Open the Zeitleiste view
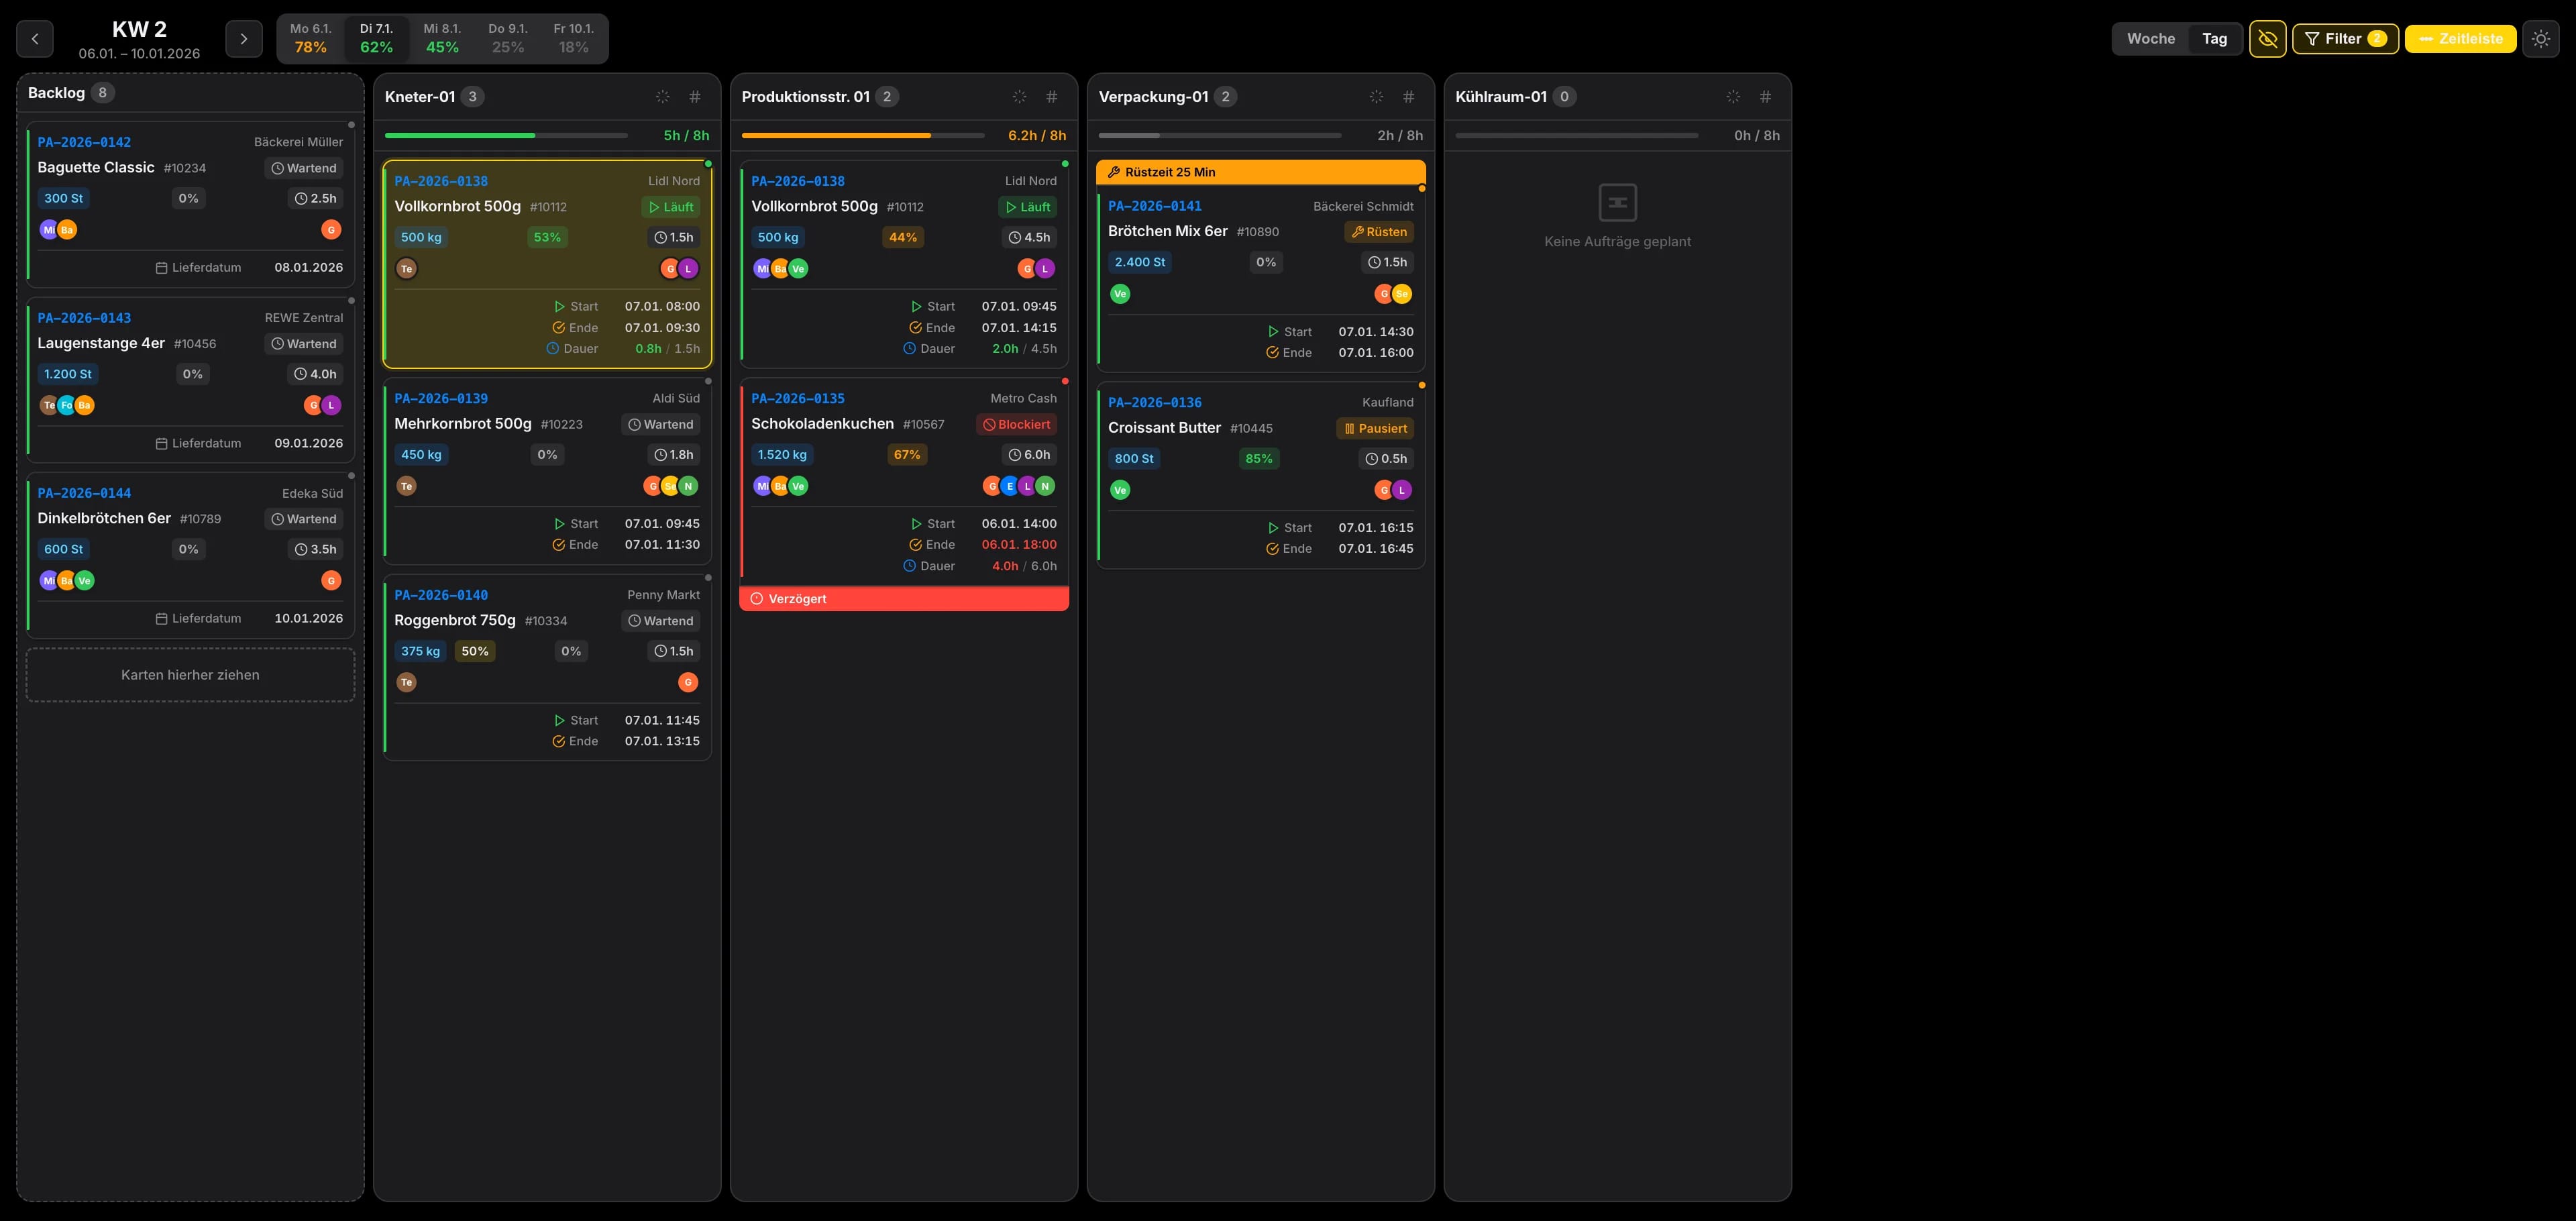Viewport: 2576px width, 1221px height. tap(2461, 39)
